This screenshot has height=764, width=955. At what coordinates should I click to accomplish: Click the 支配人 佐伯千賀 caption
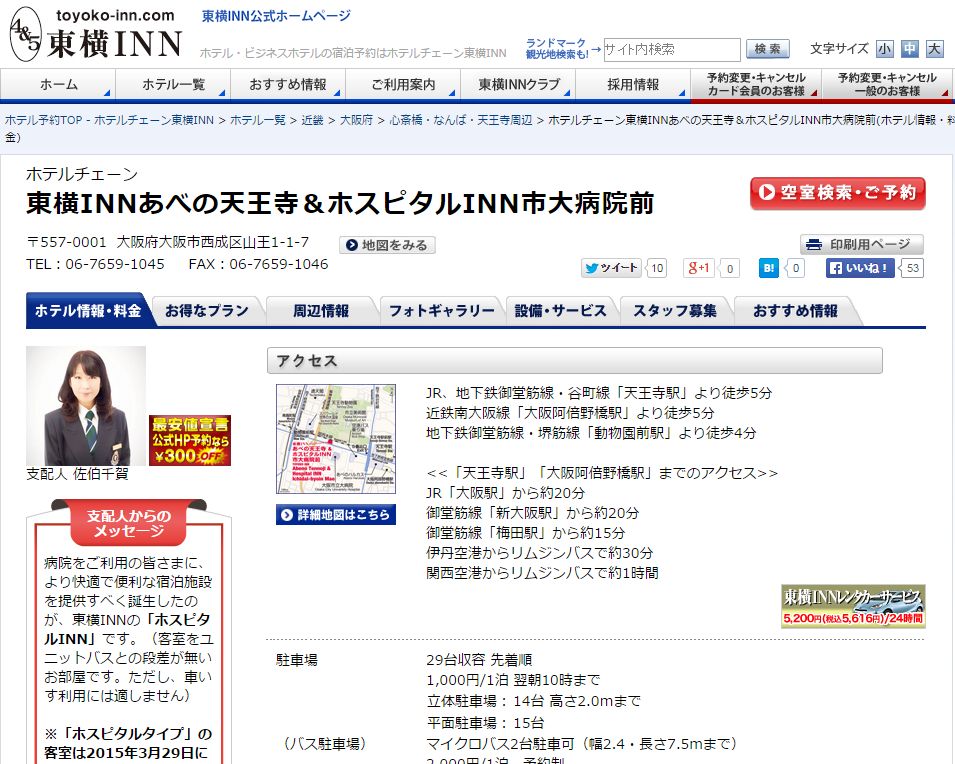pyautogui.click(x=77, y=474)
